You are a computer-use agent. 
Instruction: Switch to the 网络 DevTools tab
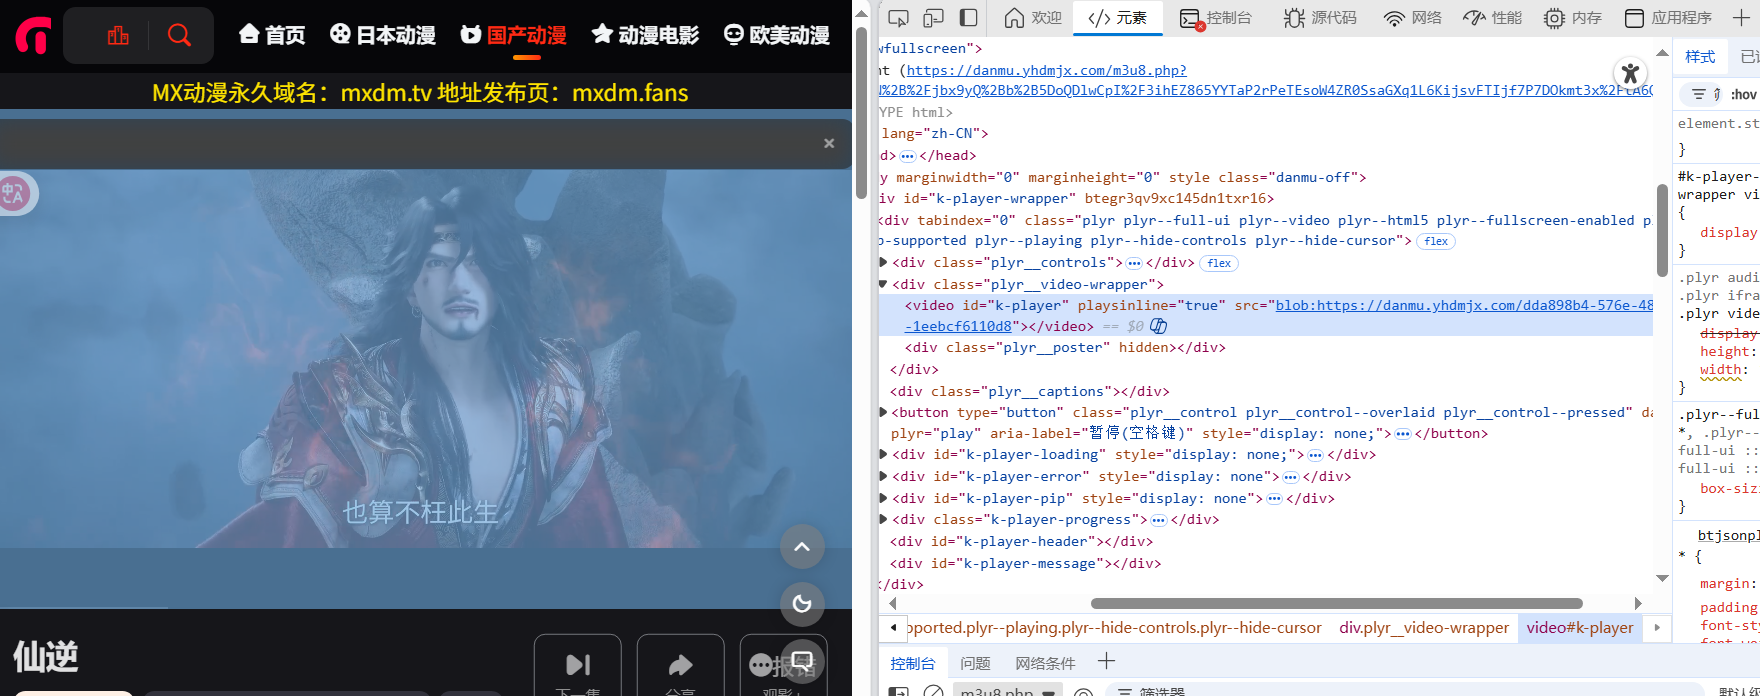point(1412,18)
